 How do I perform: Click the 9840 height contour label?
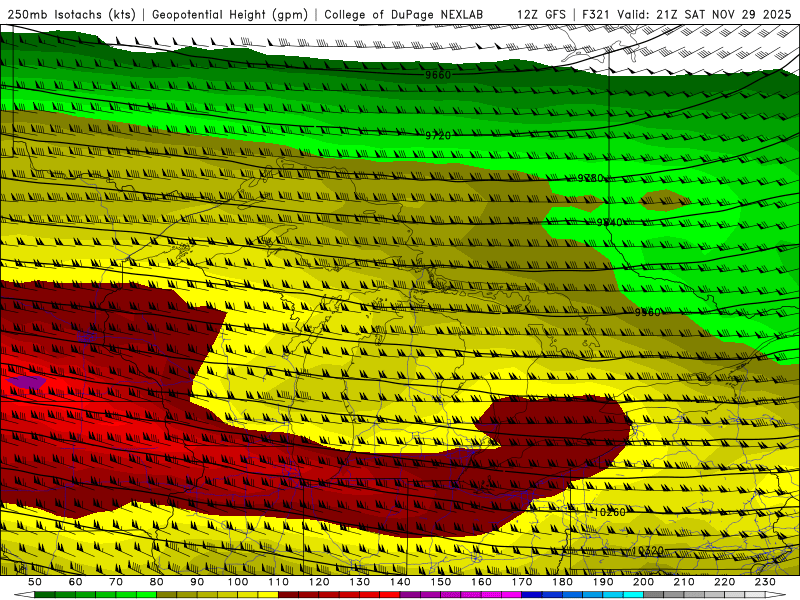click(610, 222)
